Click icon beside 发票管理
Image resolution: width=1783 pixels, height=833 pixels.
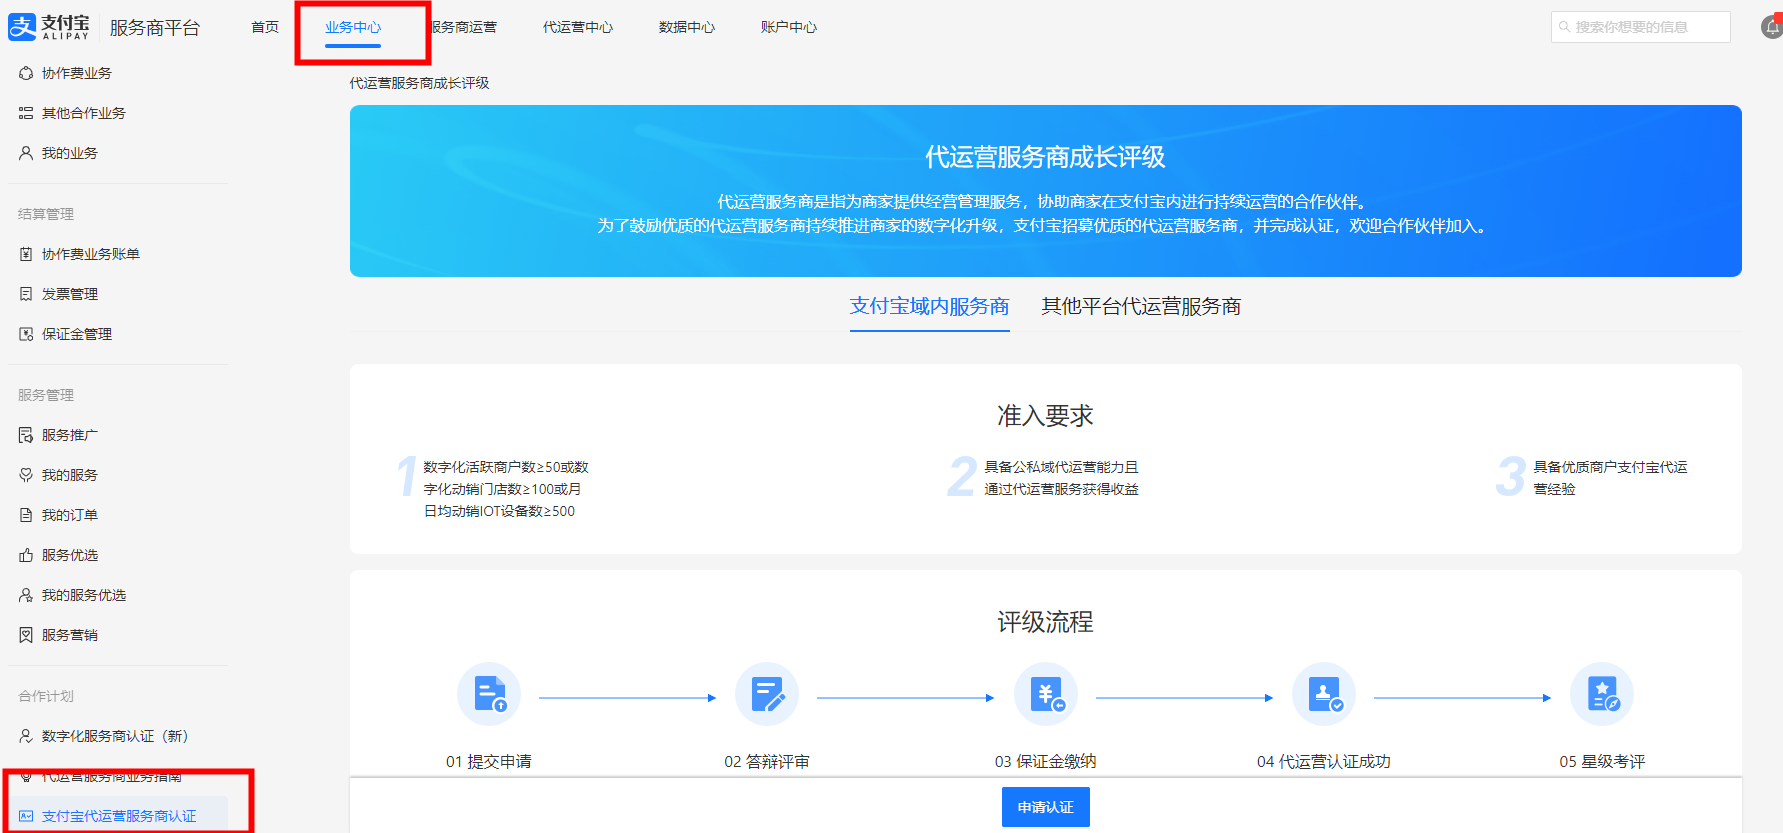pyautogui.click(x=26, y=294)
